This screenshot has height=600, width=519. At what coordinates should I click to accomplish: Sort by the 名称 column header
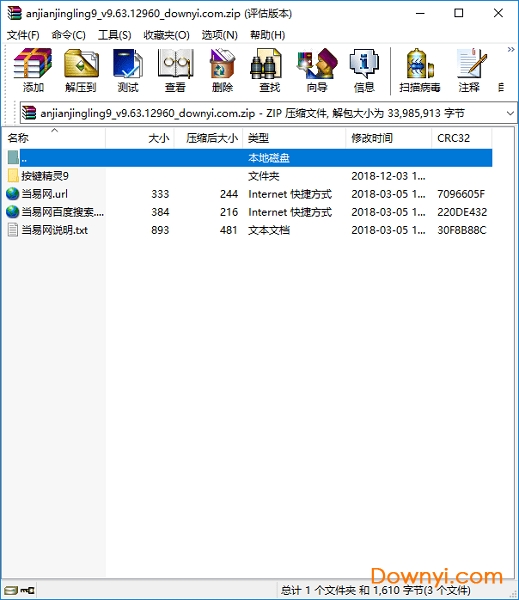54,138
